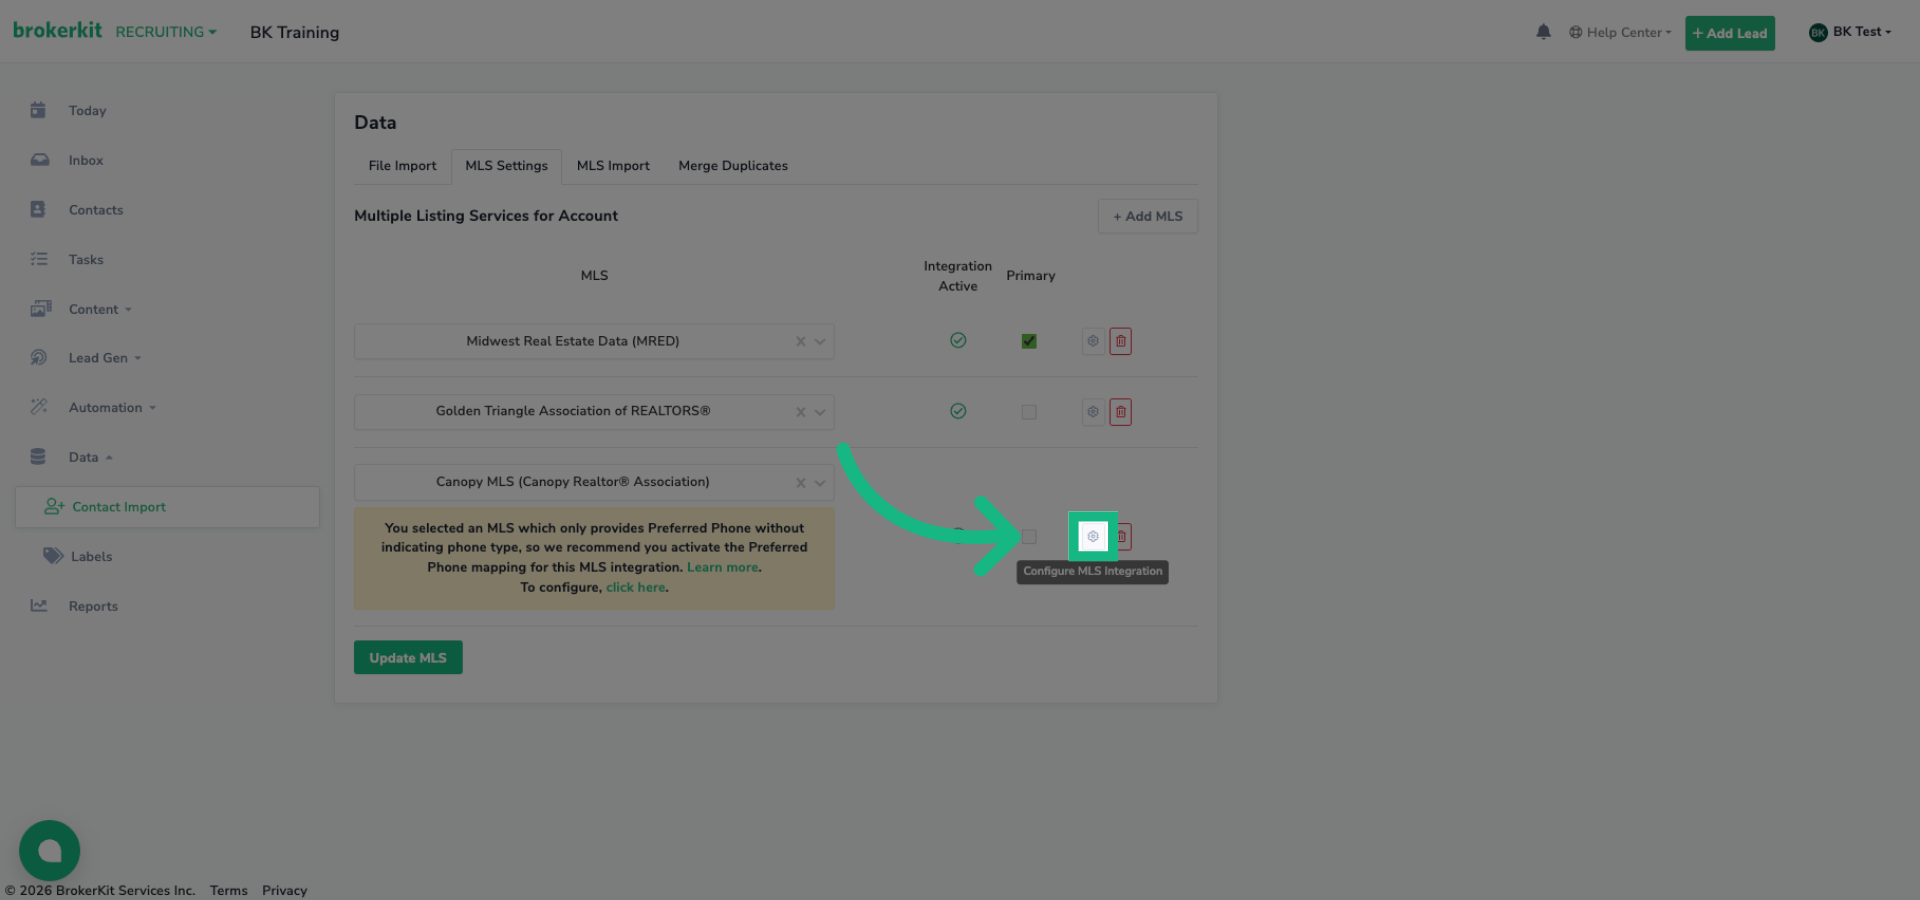Follow the Learn more link
Screen dimensions: 1920x900
click(722, 567)
